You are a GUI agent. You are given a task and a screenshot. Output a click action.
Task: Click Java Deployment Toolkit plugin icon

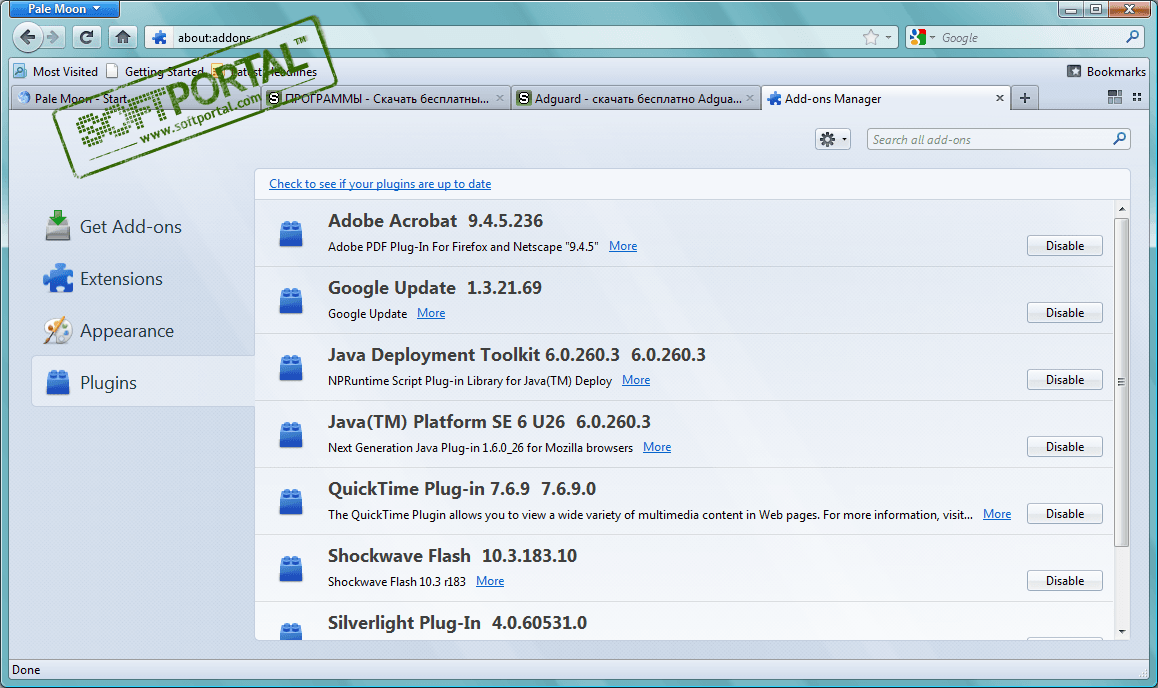pos(291,368)
